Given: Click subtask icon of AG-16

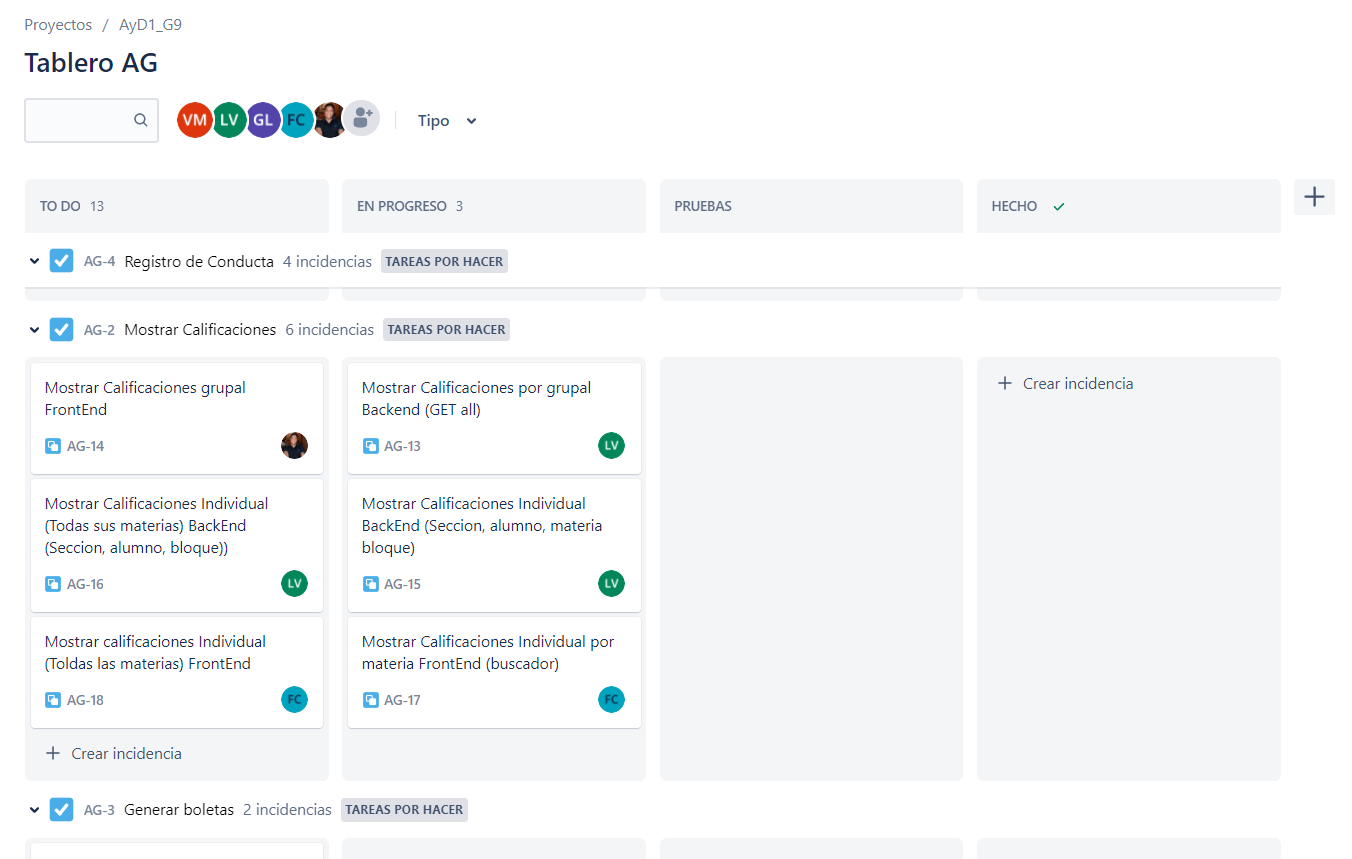Looking at the screenshot, I should click(53, 584).
